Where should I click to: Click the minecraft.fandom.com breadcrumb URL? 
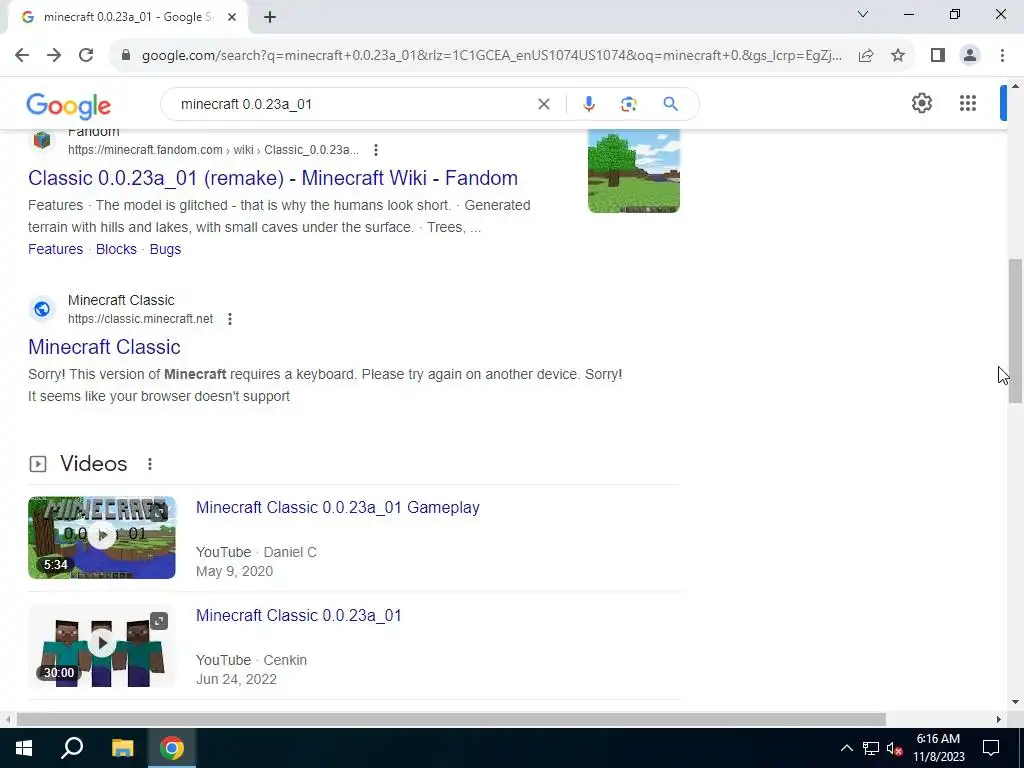pos(213,150)
